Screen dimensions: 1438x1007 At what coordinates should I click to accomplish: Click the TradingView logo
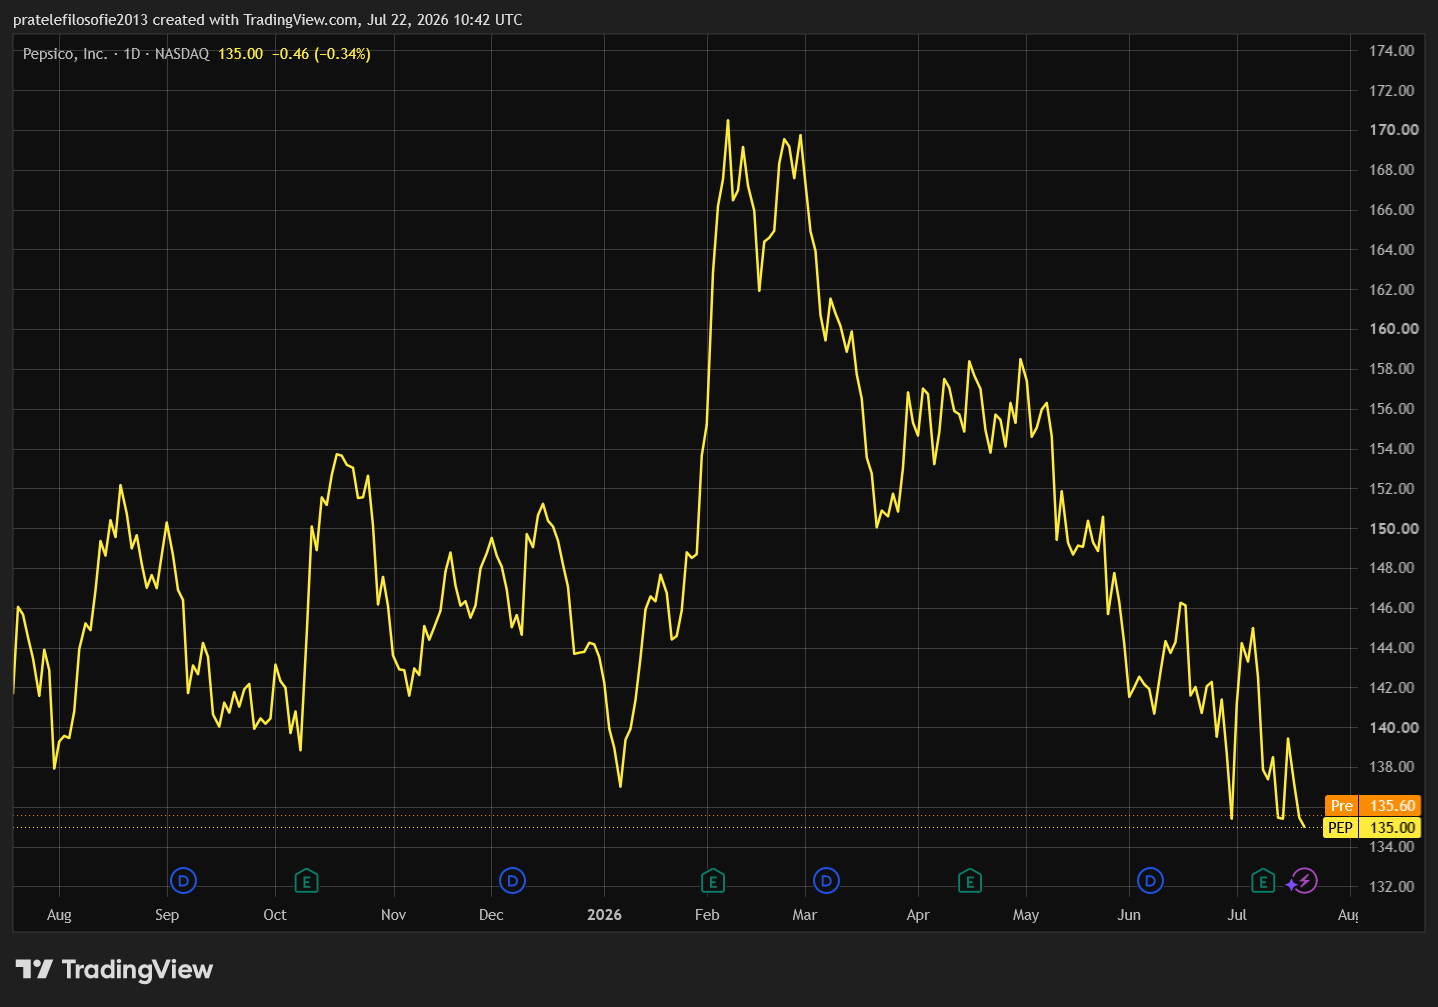[x=114, y=969]
